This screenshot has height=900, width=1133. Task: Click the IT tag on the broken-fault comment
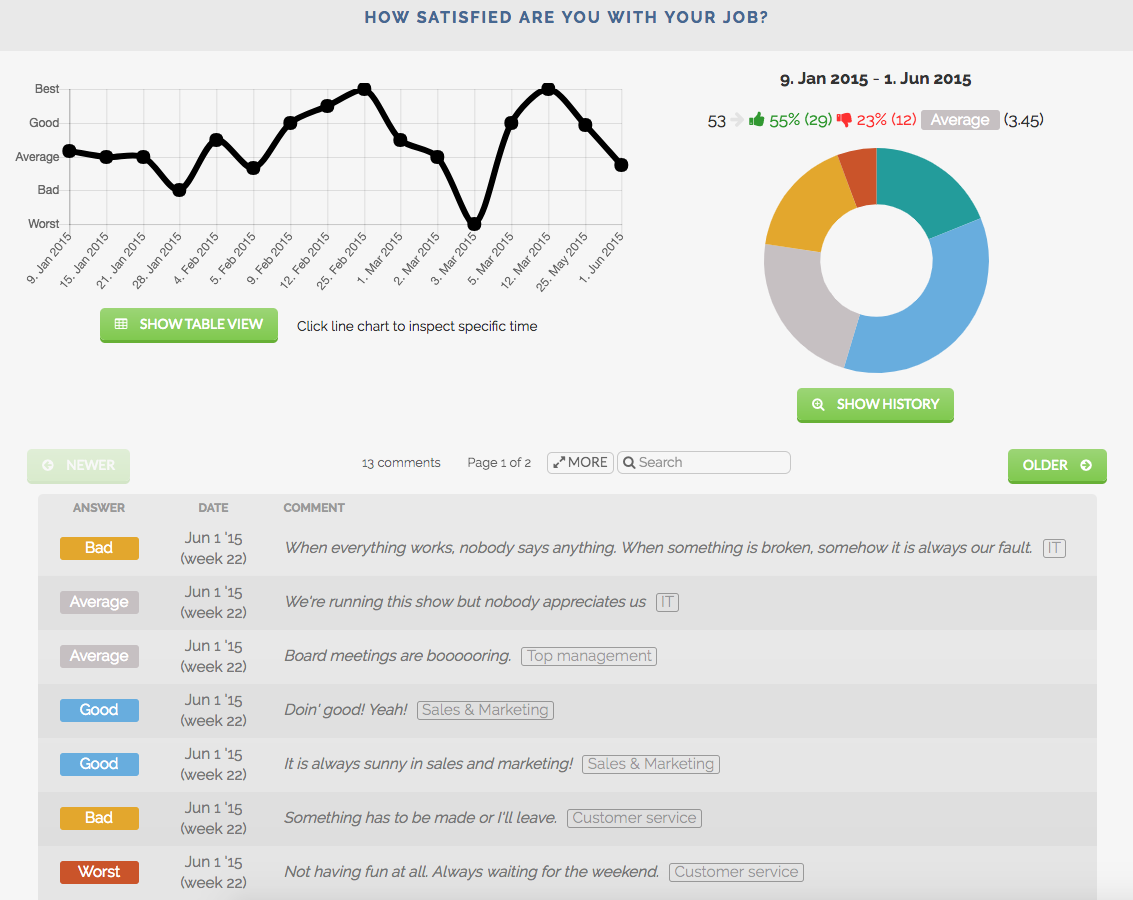[1054, 548]
